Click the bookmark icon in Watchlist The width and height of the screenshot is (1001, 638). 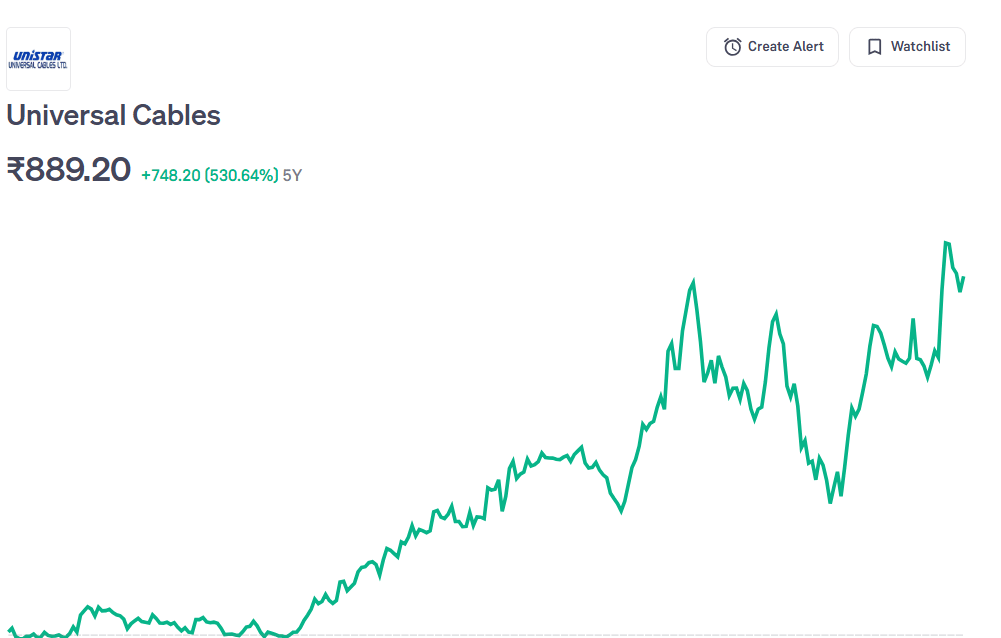point(875,47)
